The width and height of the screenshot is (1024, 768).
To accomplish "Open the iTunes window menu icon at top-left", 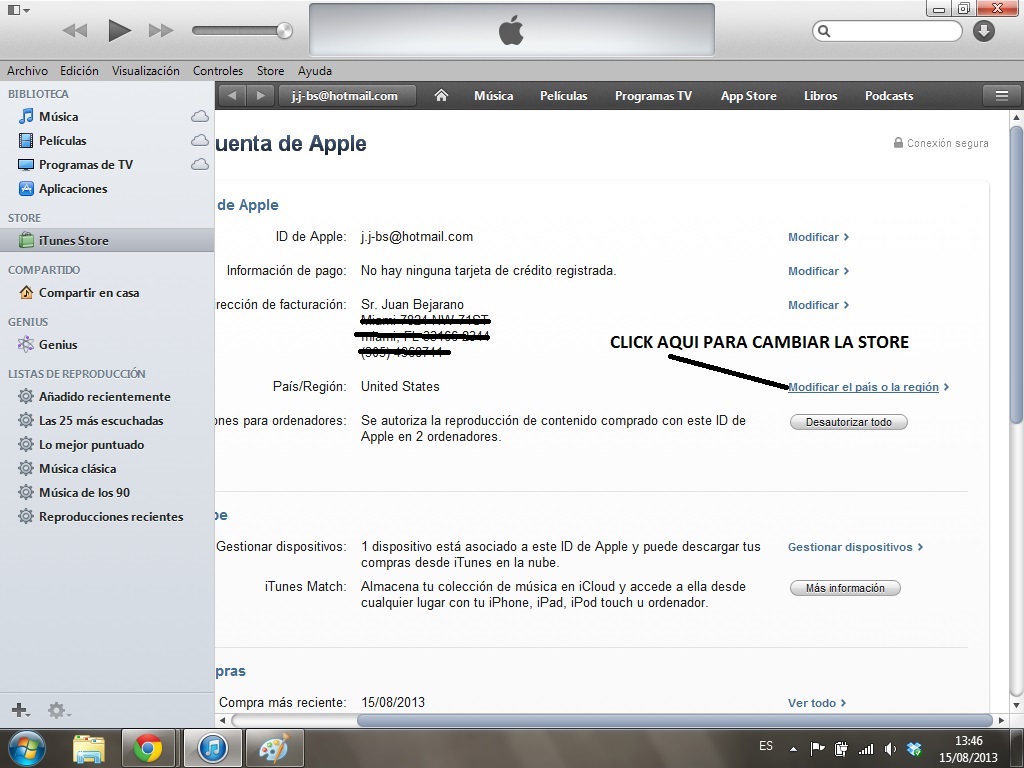I will [18, 10].
